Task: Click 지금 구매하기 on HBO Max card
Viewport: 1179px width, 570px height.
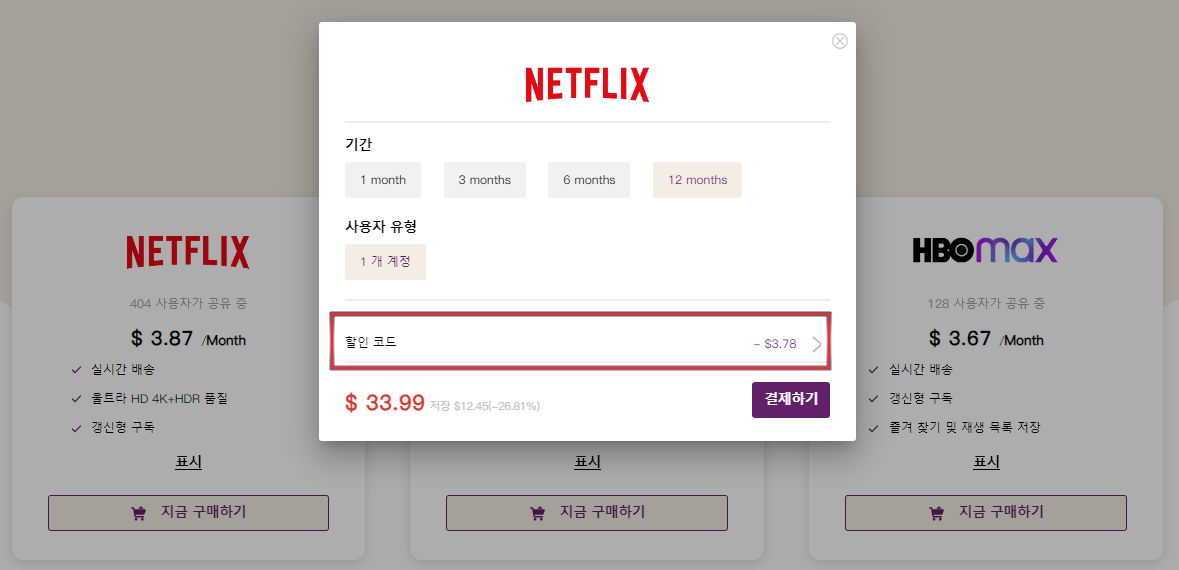Action: [x=986, y=513]
